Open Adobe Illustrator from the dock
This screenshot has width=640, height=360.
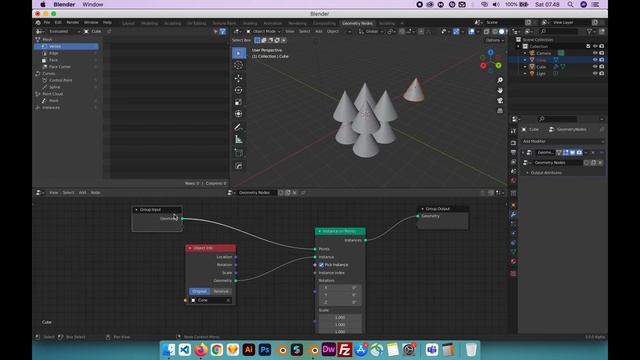(x=249, y=350)
